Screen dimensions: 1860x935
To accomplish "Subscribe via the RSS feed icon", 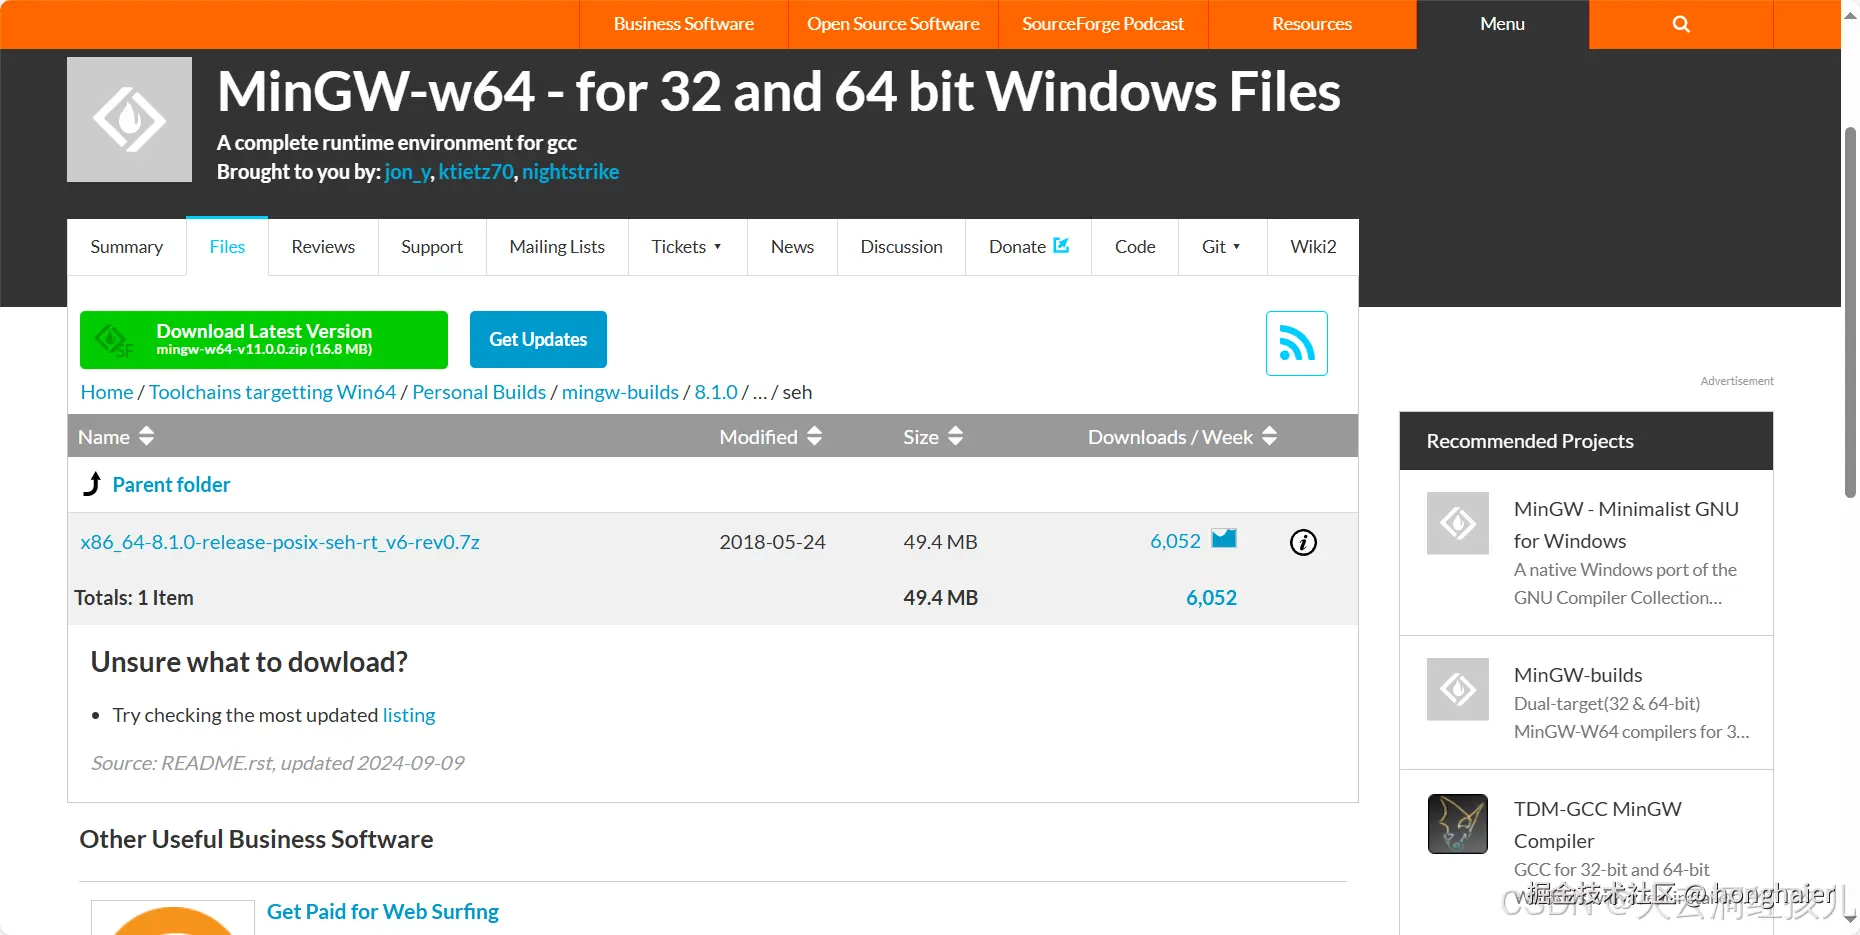I will (x=1296, y=343).
